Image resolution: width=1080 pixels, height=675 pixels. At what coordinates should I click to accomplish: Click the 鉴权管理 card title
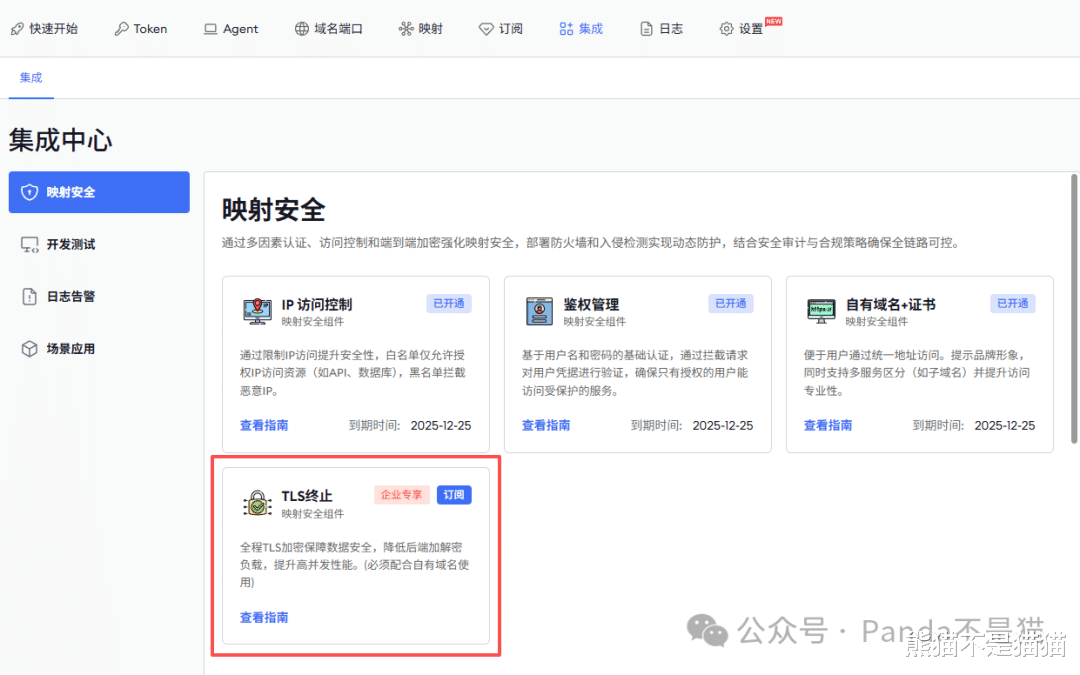tap(591, 304)
